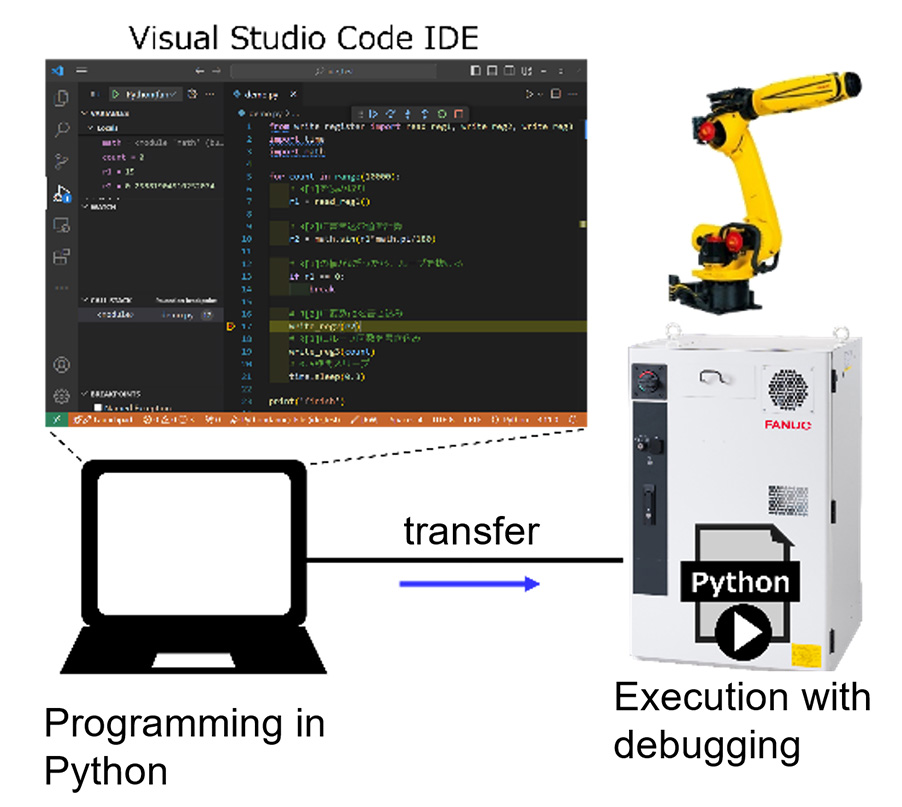This screenshot has height=807, width=902.
Task: Open the Source Control view
Action: tap(61, 161)
